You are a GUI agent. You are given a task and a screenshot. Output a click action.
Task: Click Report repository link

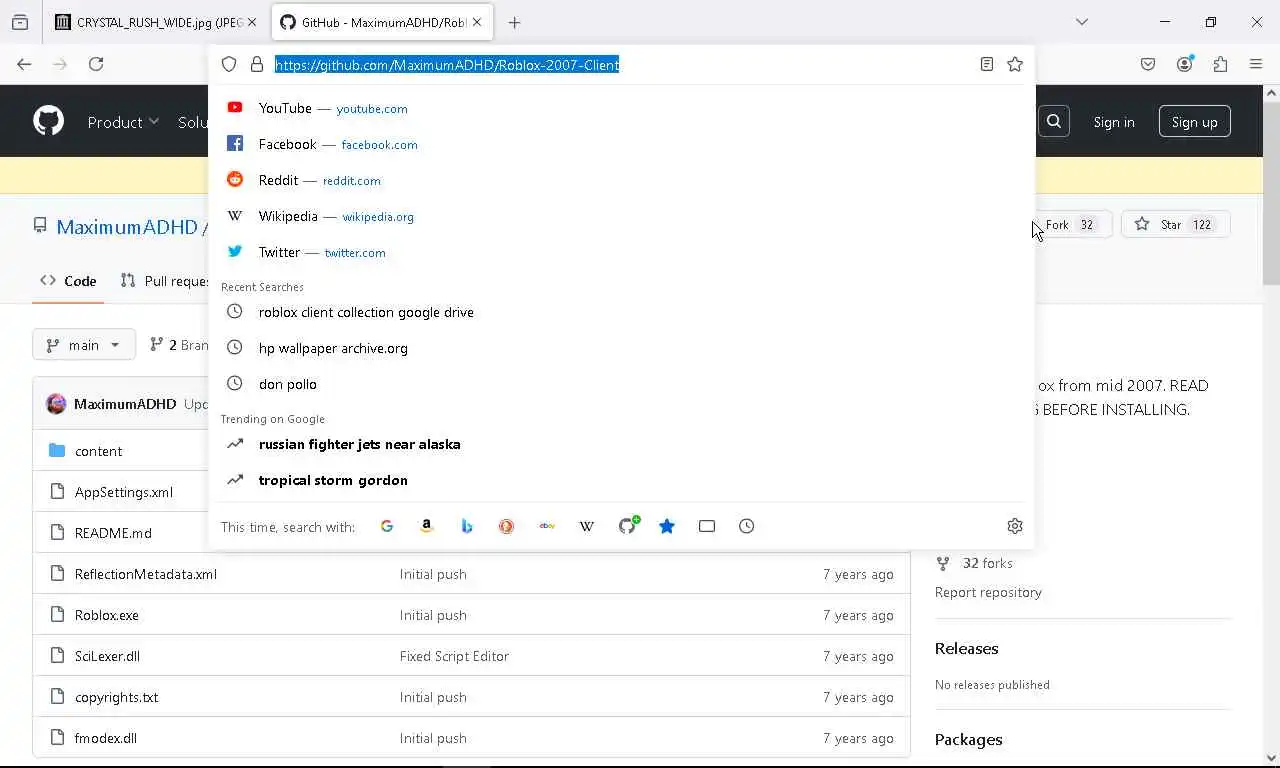point(988,592)
